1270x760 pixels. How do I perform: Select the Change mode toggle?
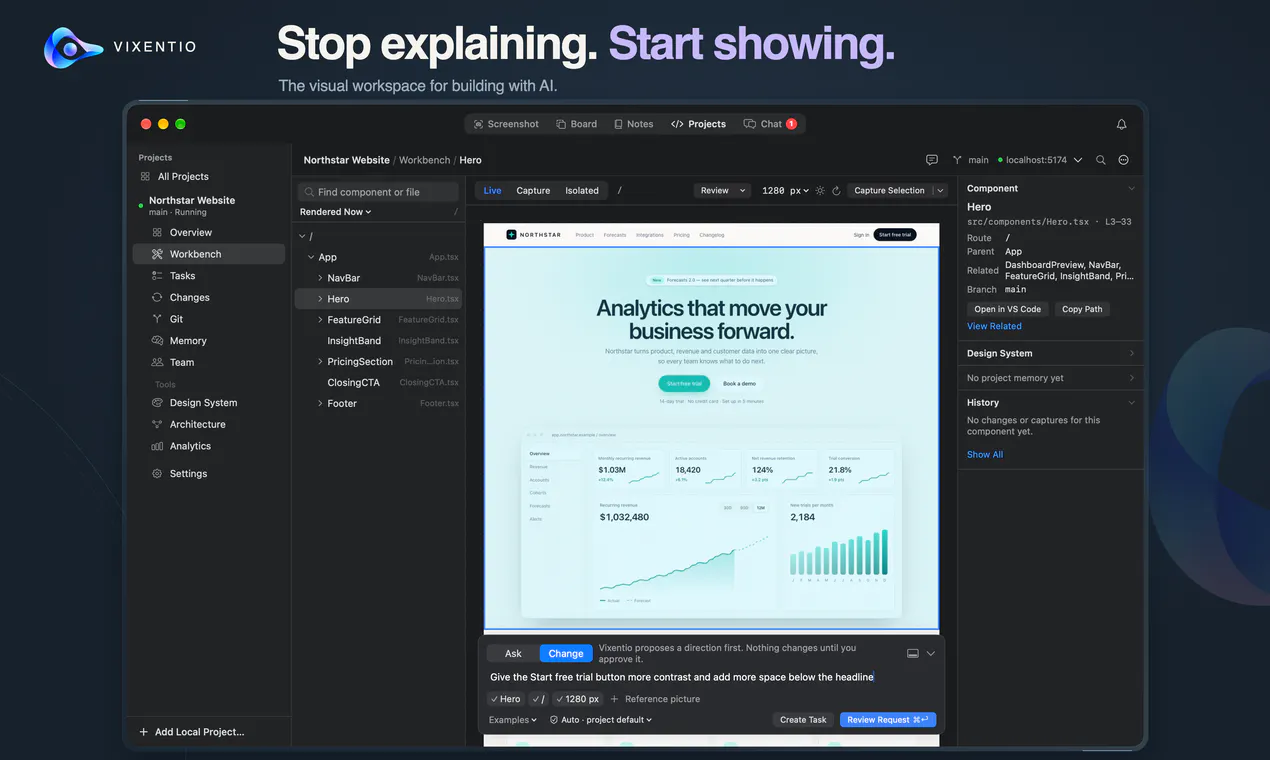565,654
